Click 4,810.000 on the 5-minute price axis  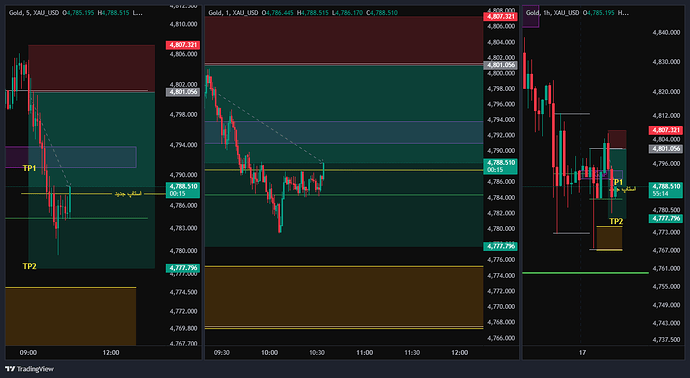[183, 24]
